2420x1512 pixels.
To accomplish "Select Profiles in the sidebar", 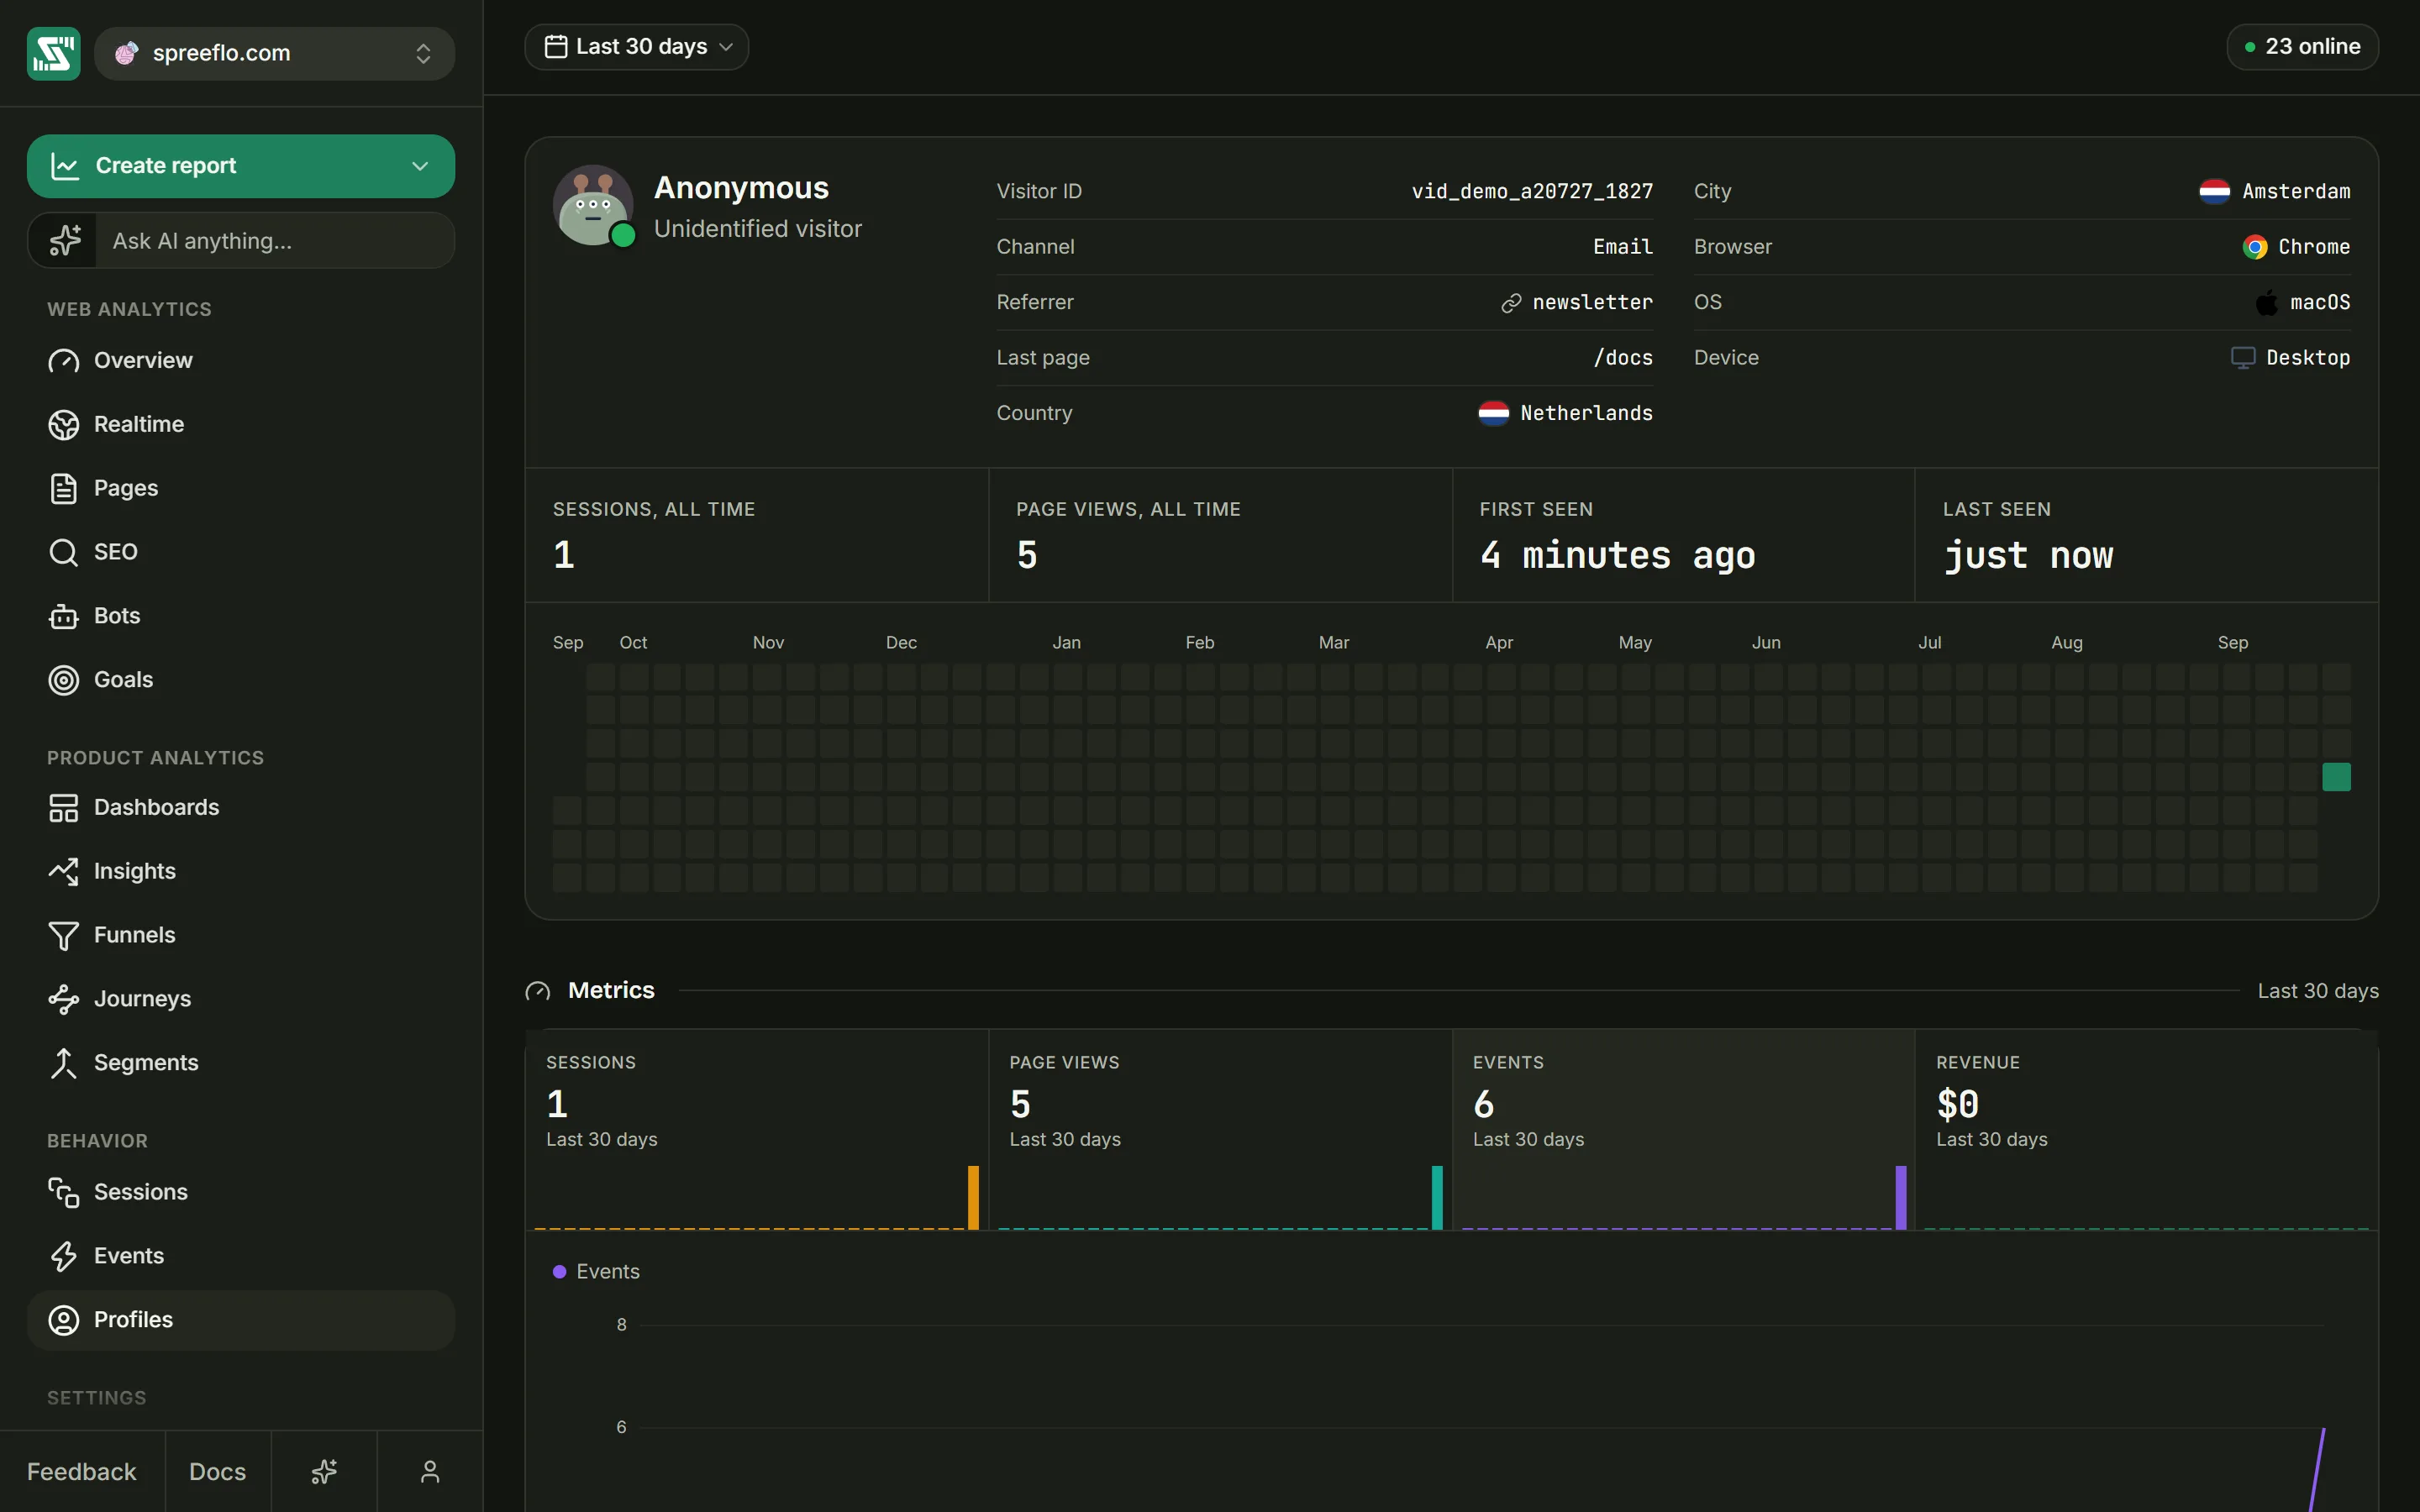I will (x=241, y=1320).
